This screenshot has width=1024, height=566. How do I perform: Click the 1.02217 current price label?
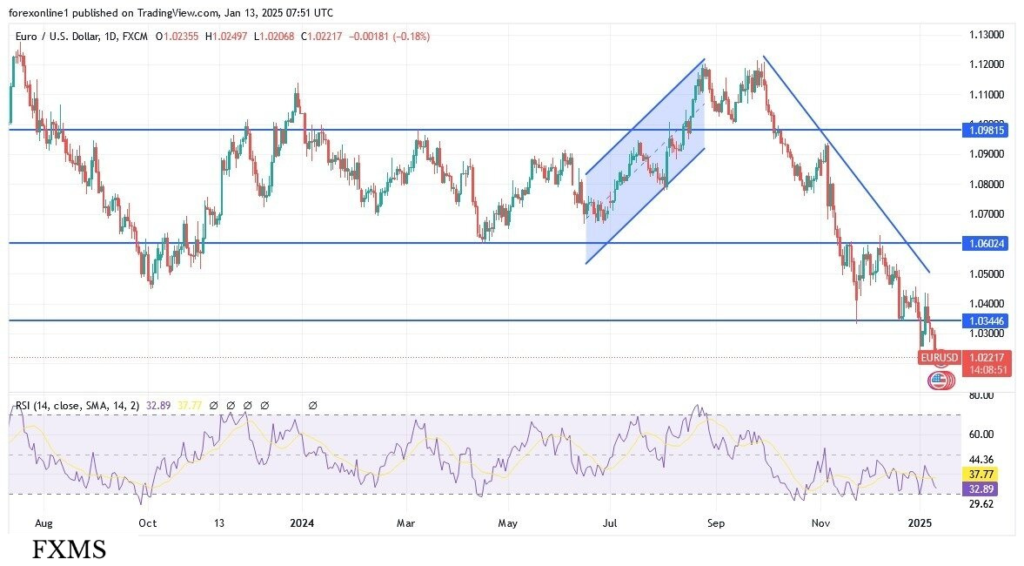coord(986,357)
